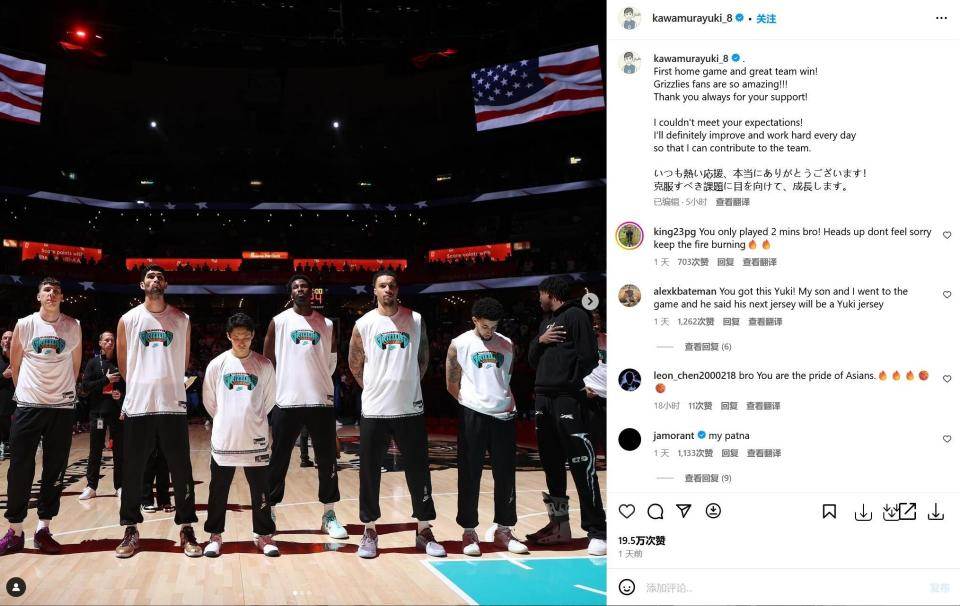960x606 pixels.
Task: Like king23pg's comment
Action: (x=947, y=235)
